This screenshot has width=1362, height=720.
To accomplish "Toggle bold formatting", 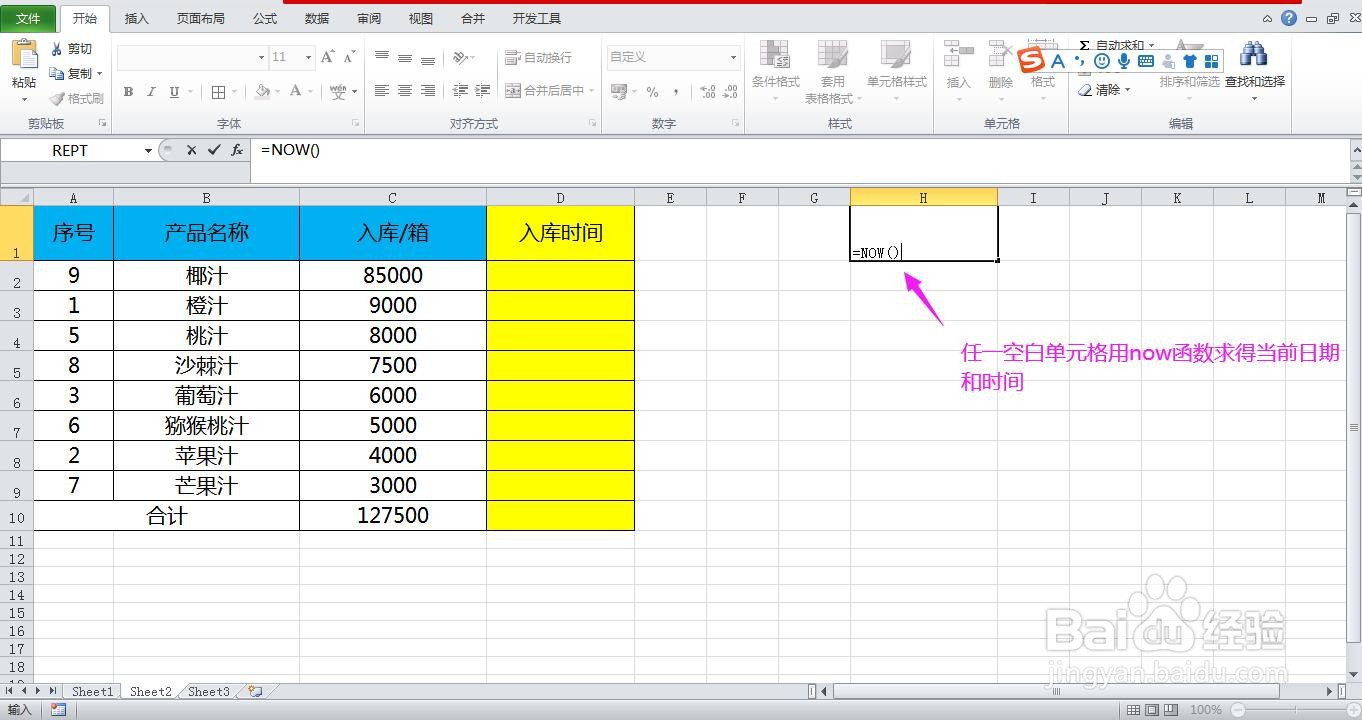I will (128, 92).
